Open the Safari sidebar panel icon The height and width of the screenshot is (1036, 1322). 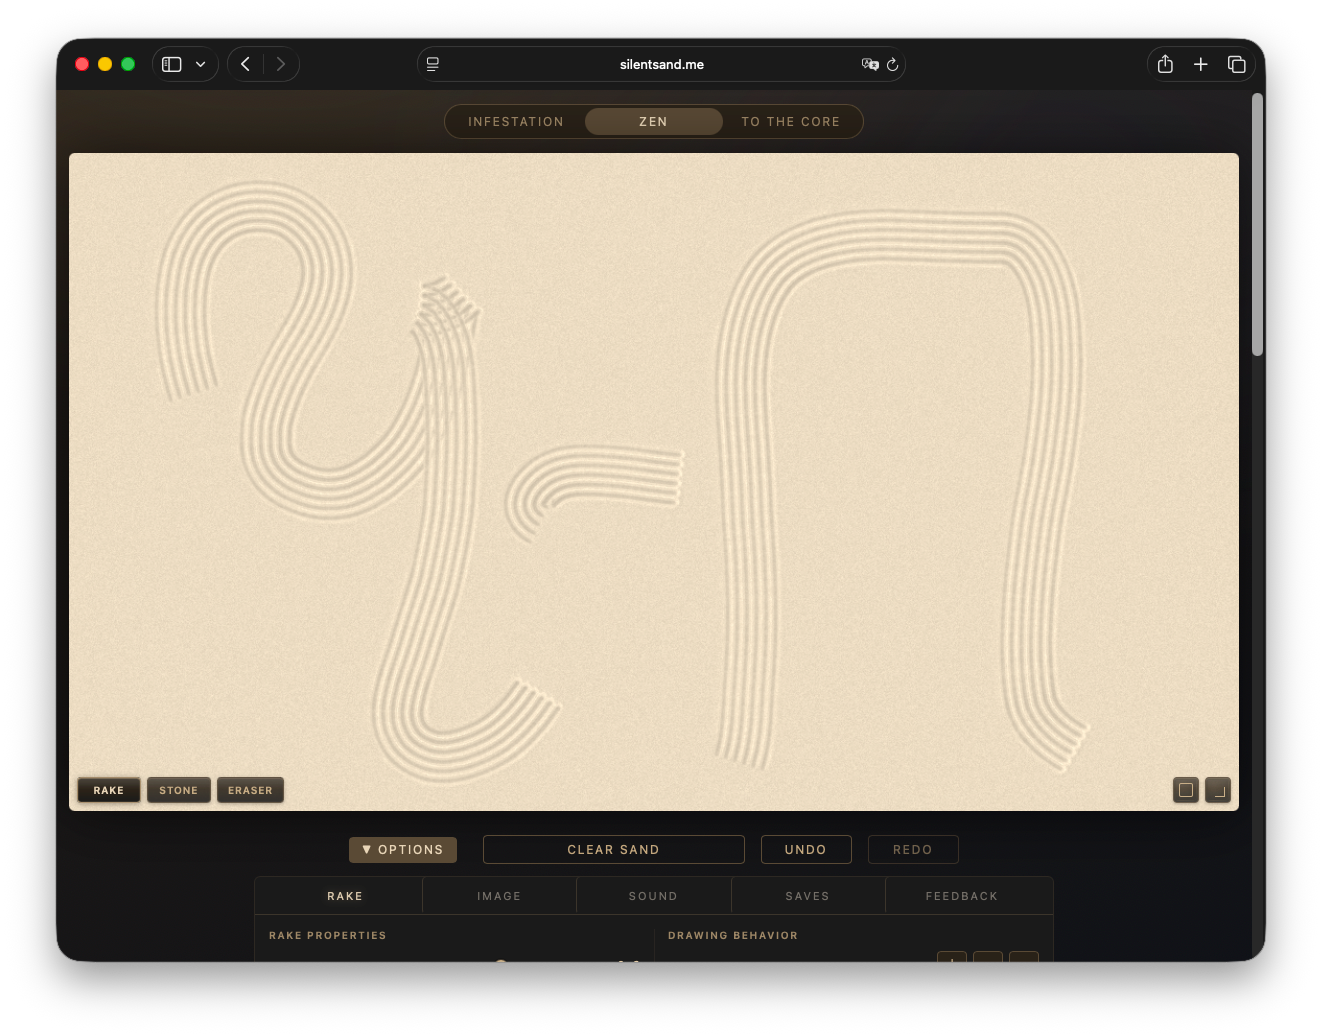[172, 64]
